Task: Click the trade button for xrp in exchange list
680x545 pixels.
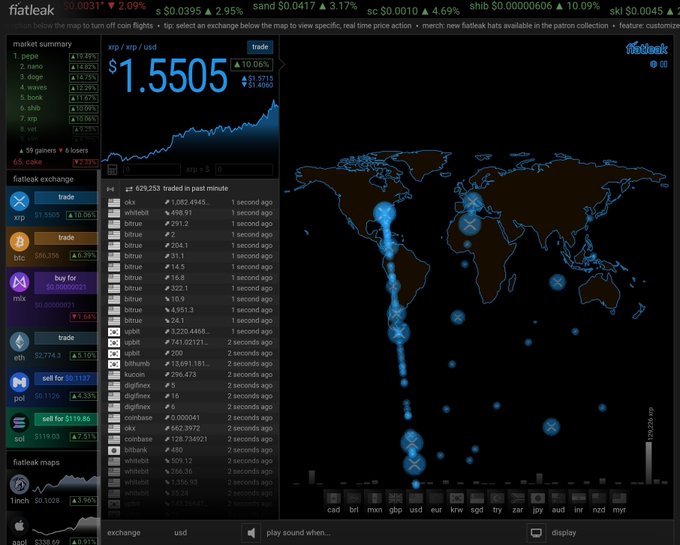Action: point(66,197)
